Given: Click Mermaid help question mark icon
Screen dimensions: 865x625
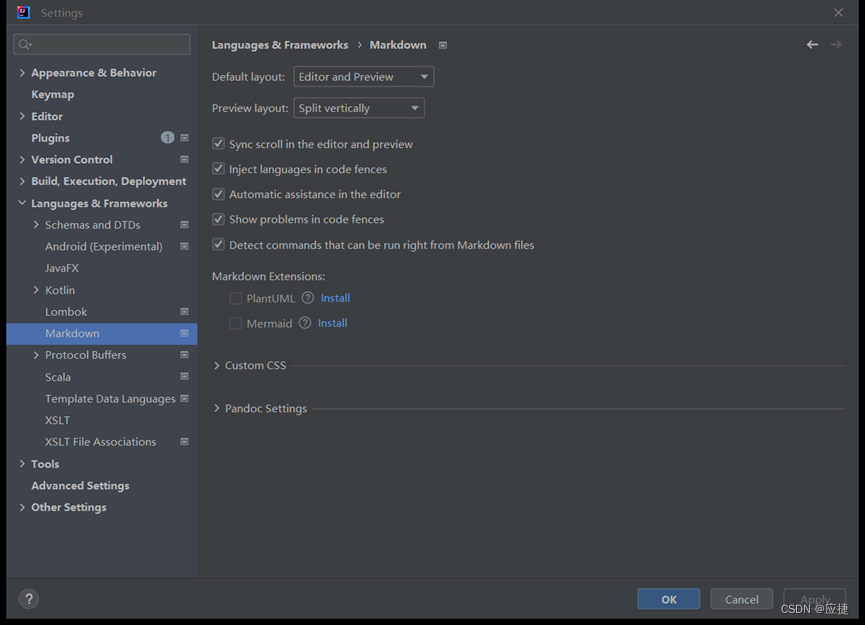Looking at the screenshot, I should tap(305, 323).
